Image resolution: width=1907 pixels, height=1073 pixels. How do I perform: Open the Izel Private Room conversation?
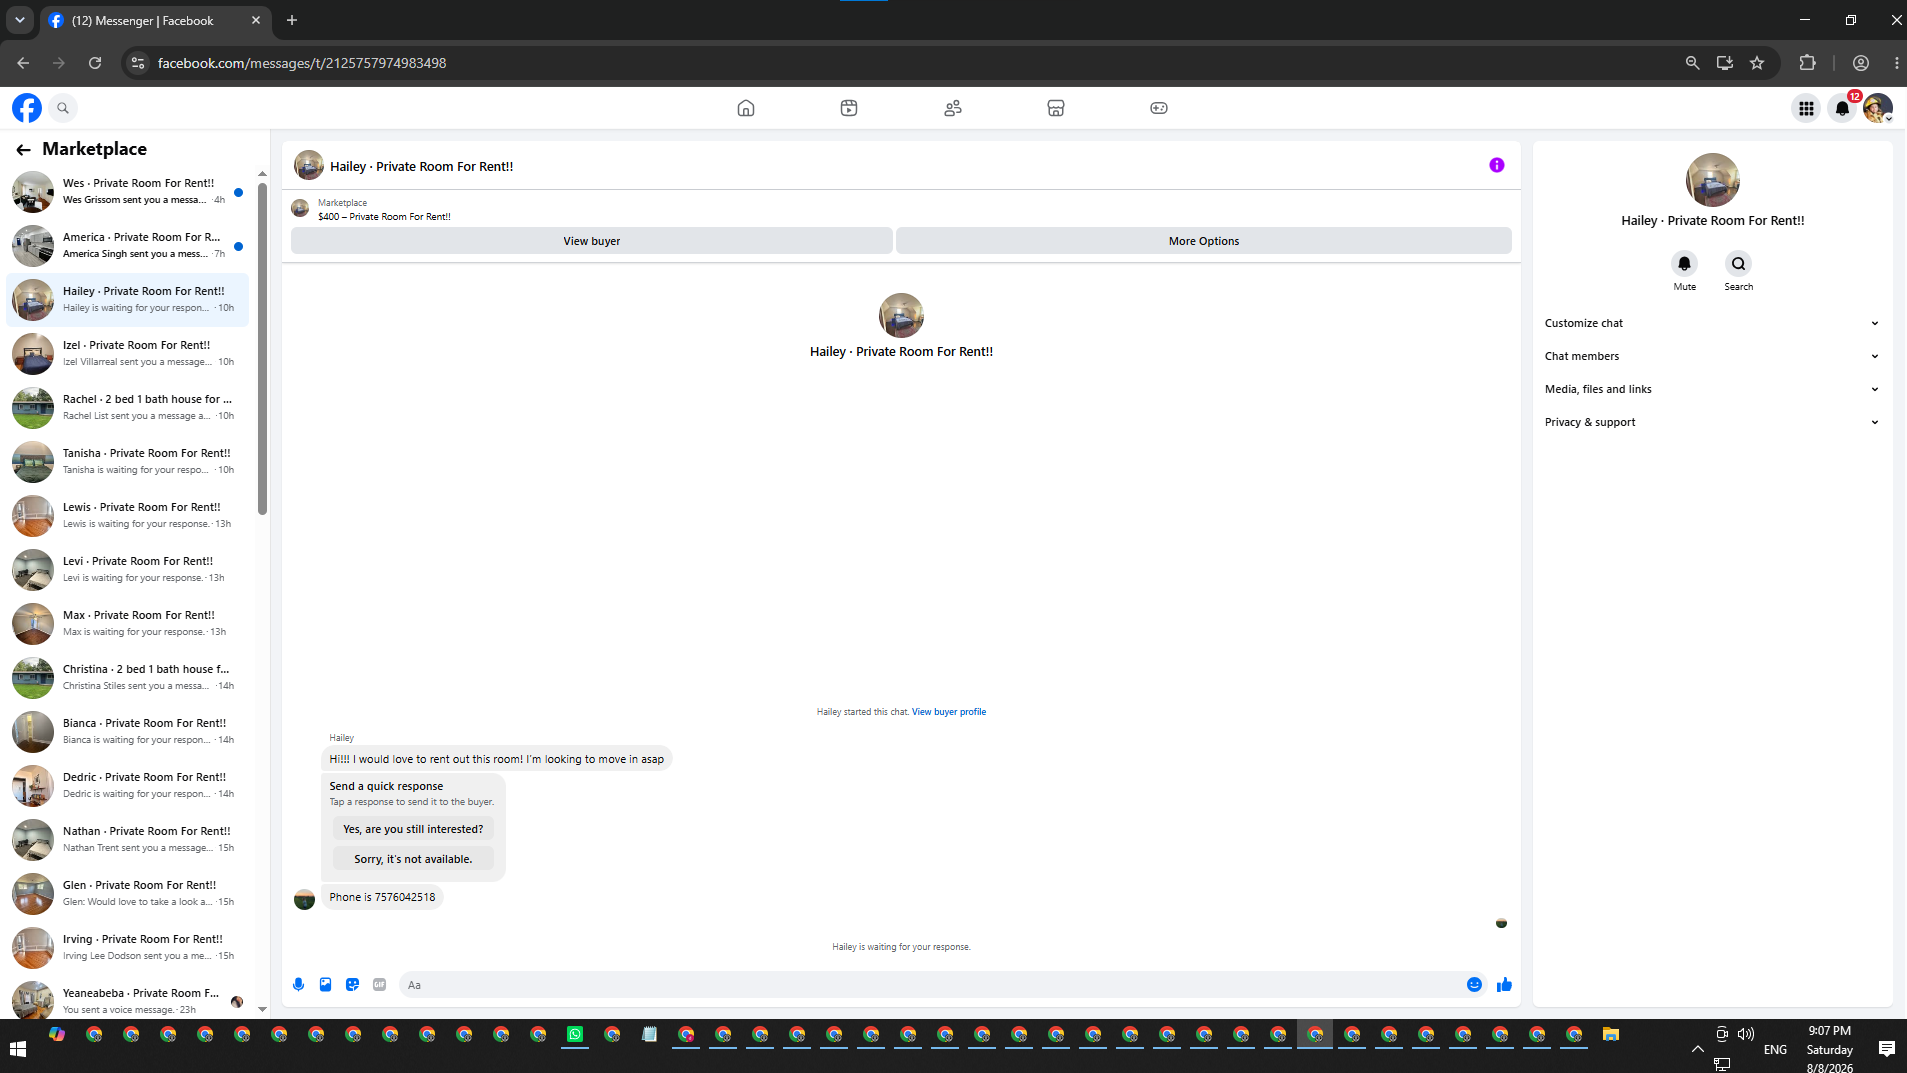click(x=128, y=354)
